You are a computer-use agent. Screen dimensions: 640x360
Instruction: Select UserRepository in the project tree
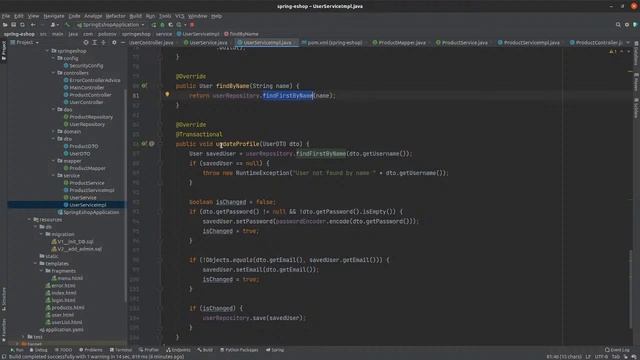(x=84, y=124)
